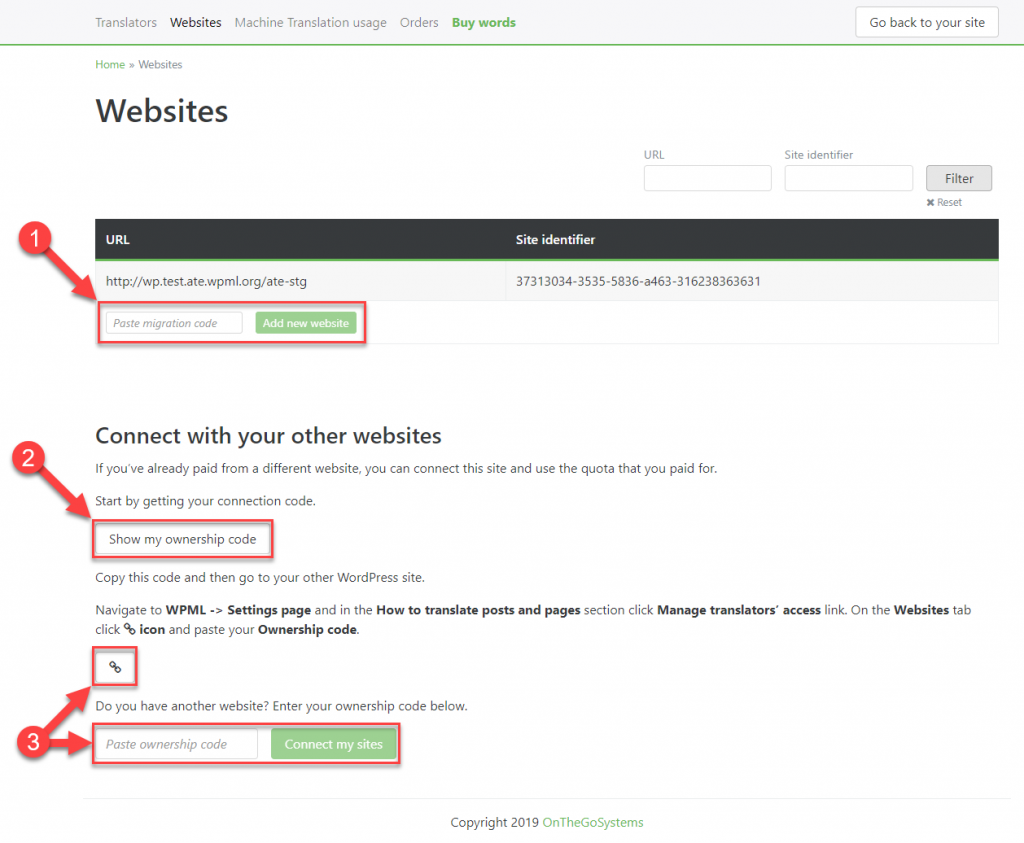Open the Websites tab
The image size is (1024, 843).
click(x=196, y=22)
